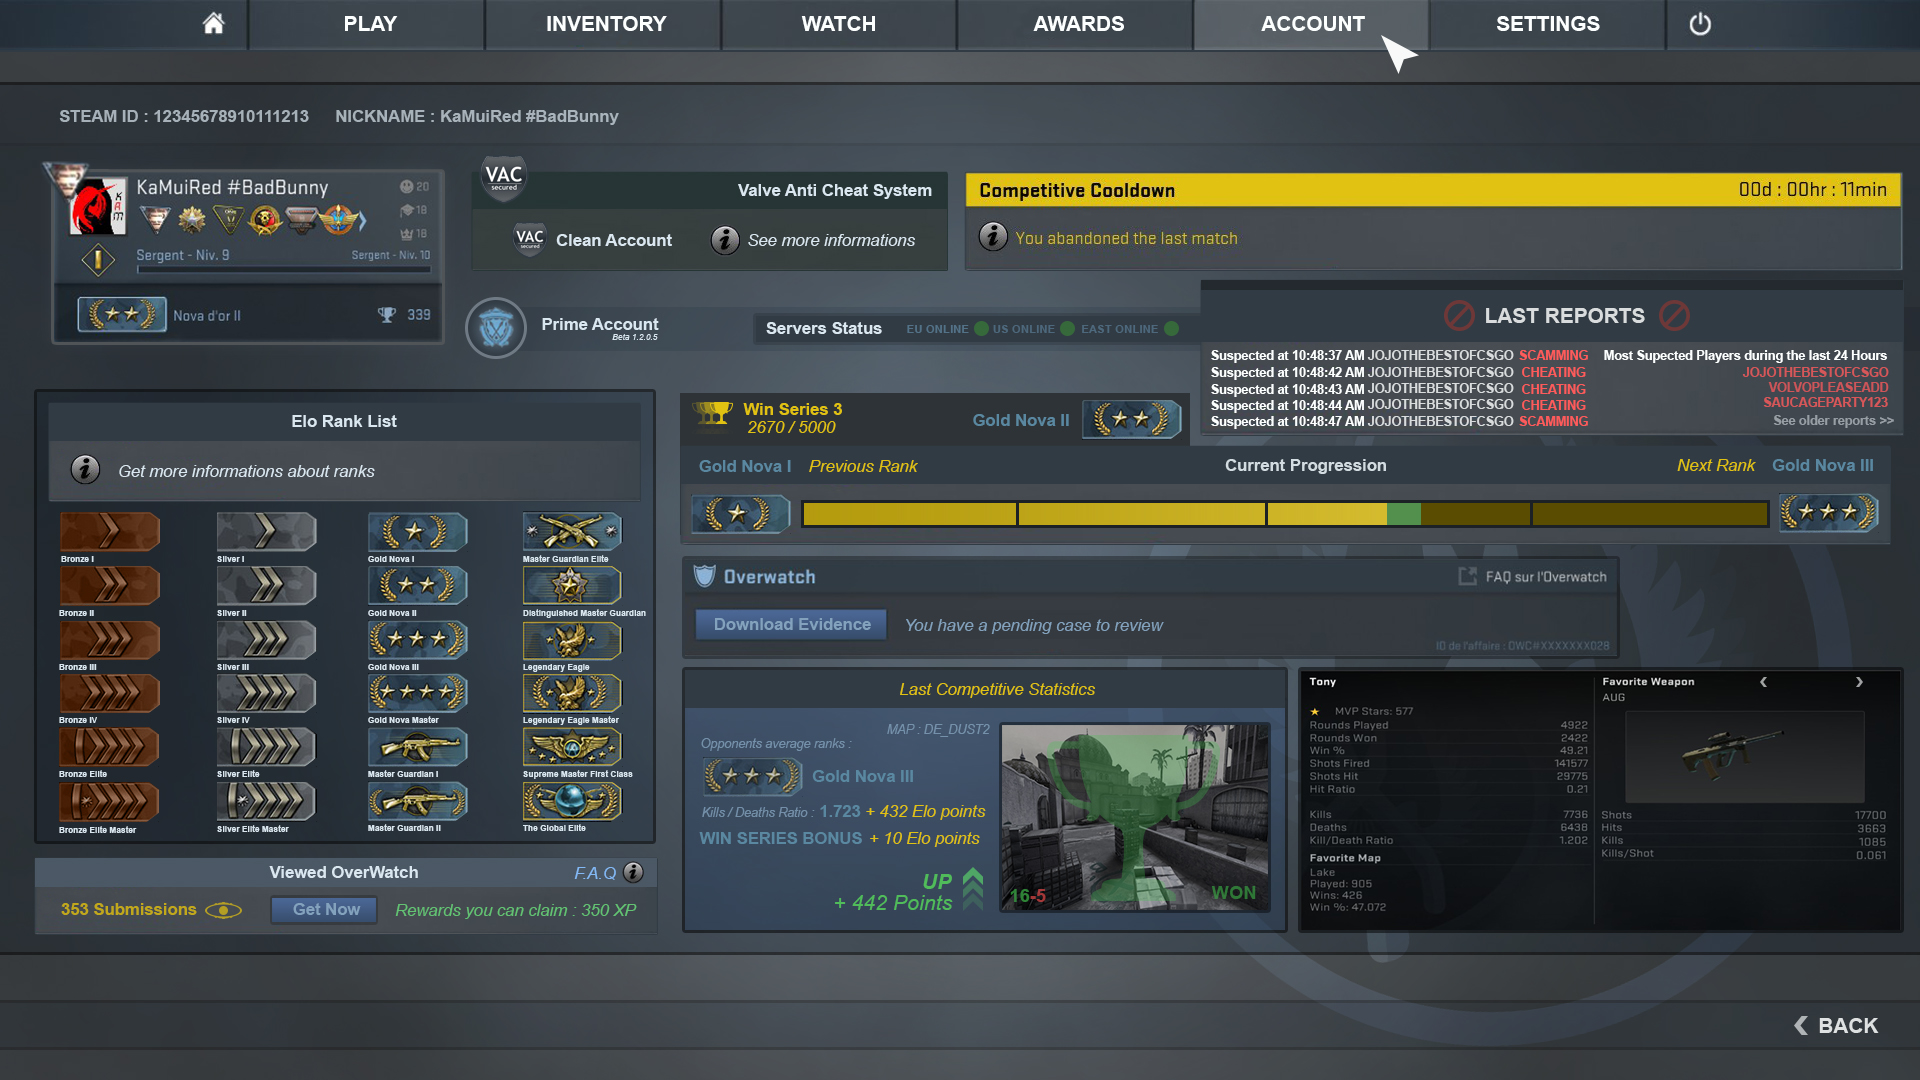The image size is (1920, 1080).
Task: Select the Bronze I rank badge
Action: [110, 531]
